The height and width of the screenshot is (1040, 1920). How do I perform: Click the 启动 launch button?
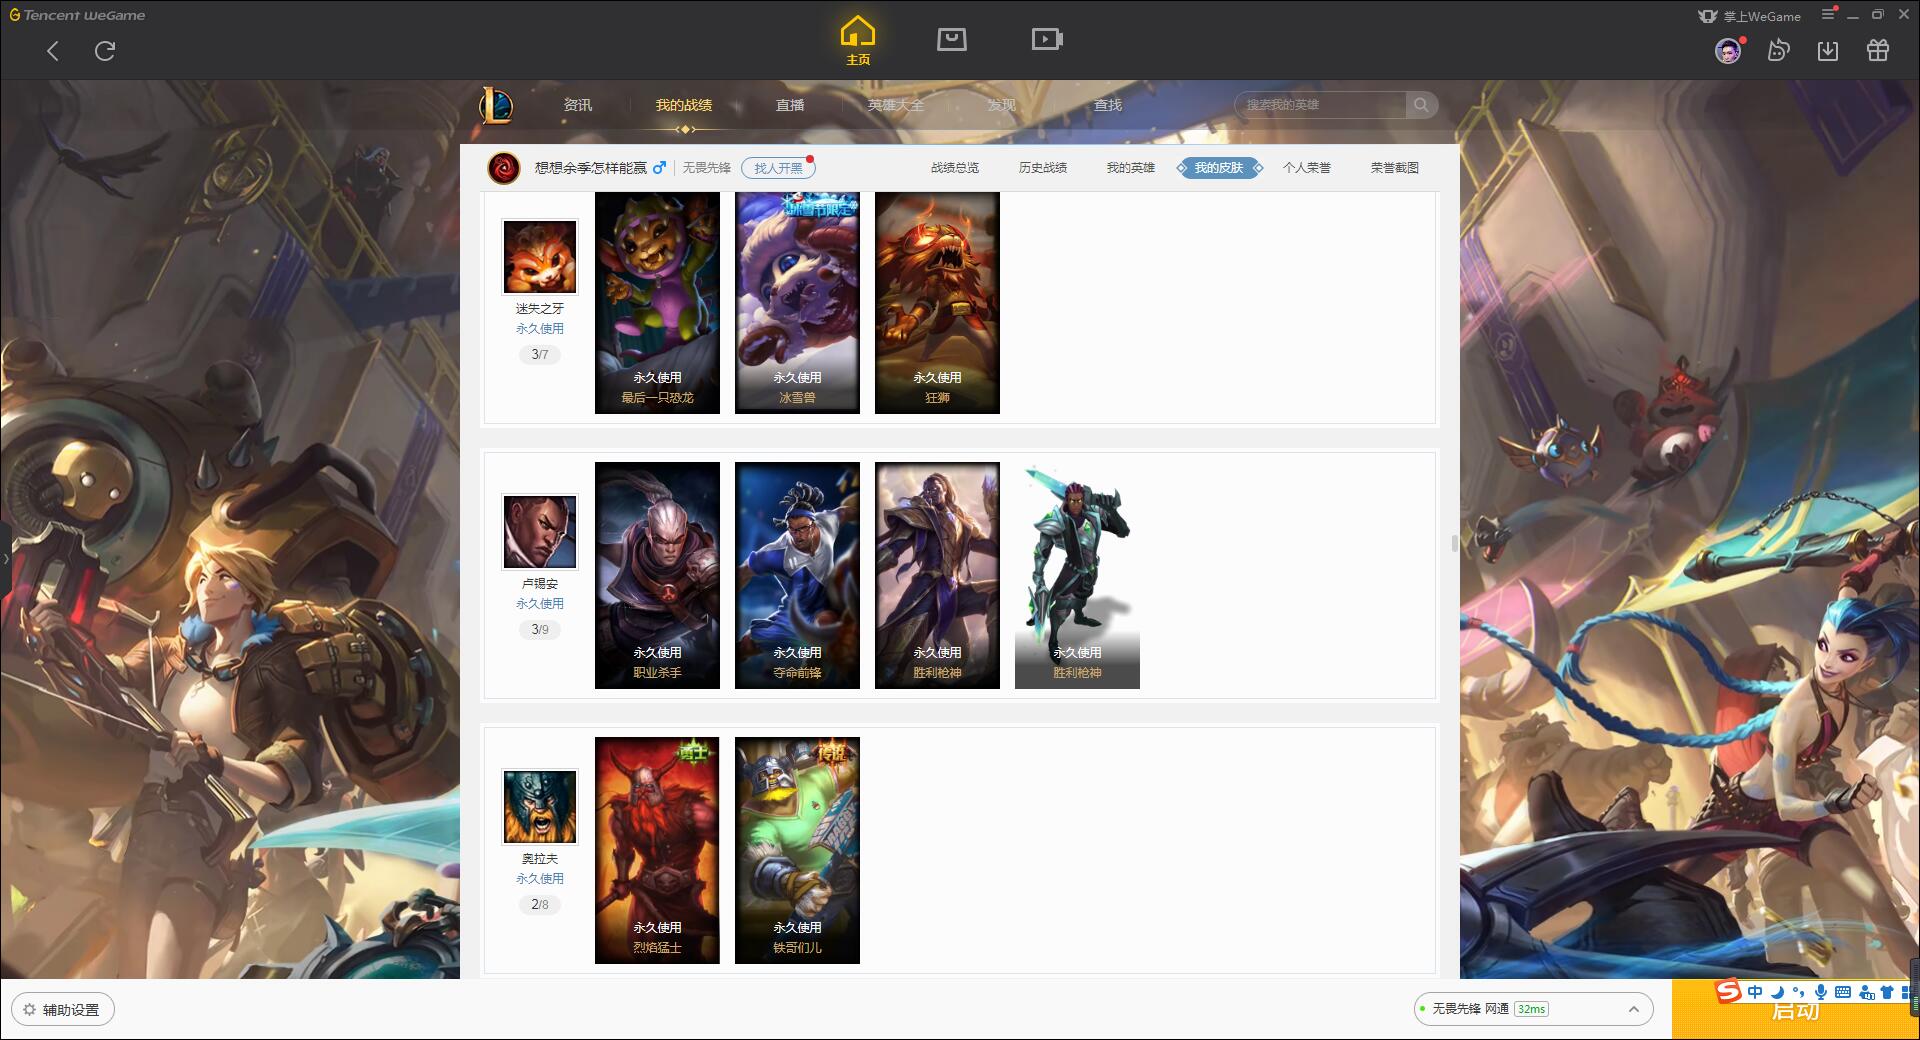pos(1795,1010)
